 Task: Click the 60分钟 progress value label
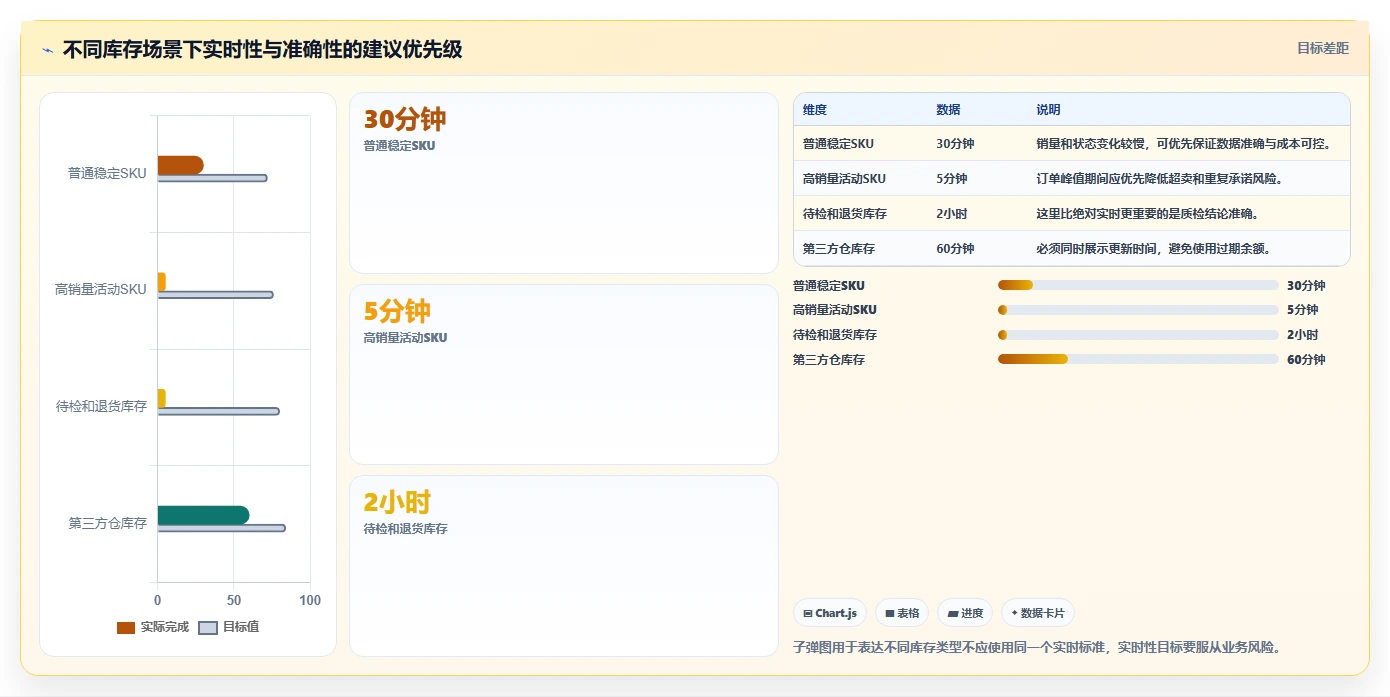[1306, 360]
